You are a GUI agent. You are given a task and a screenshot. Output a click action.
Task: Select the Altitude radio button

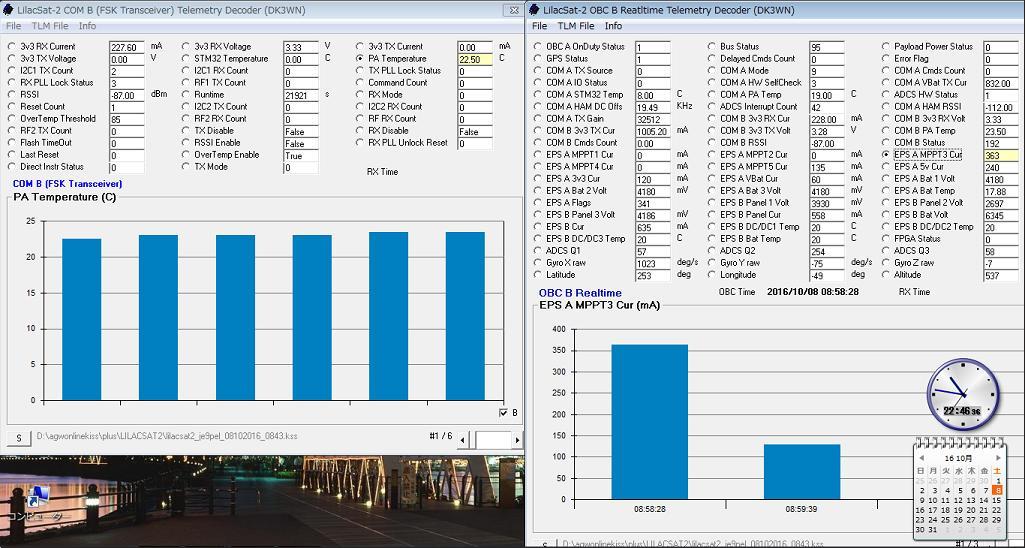[x=885, y=275]
